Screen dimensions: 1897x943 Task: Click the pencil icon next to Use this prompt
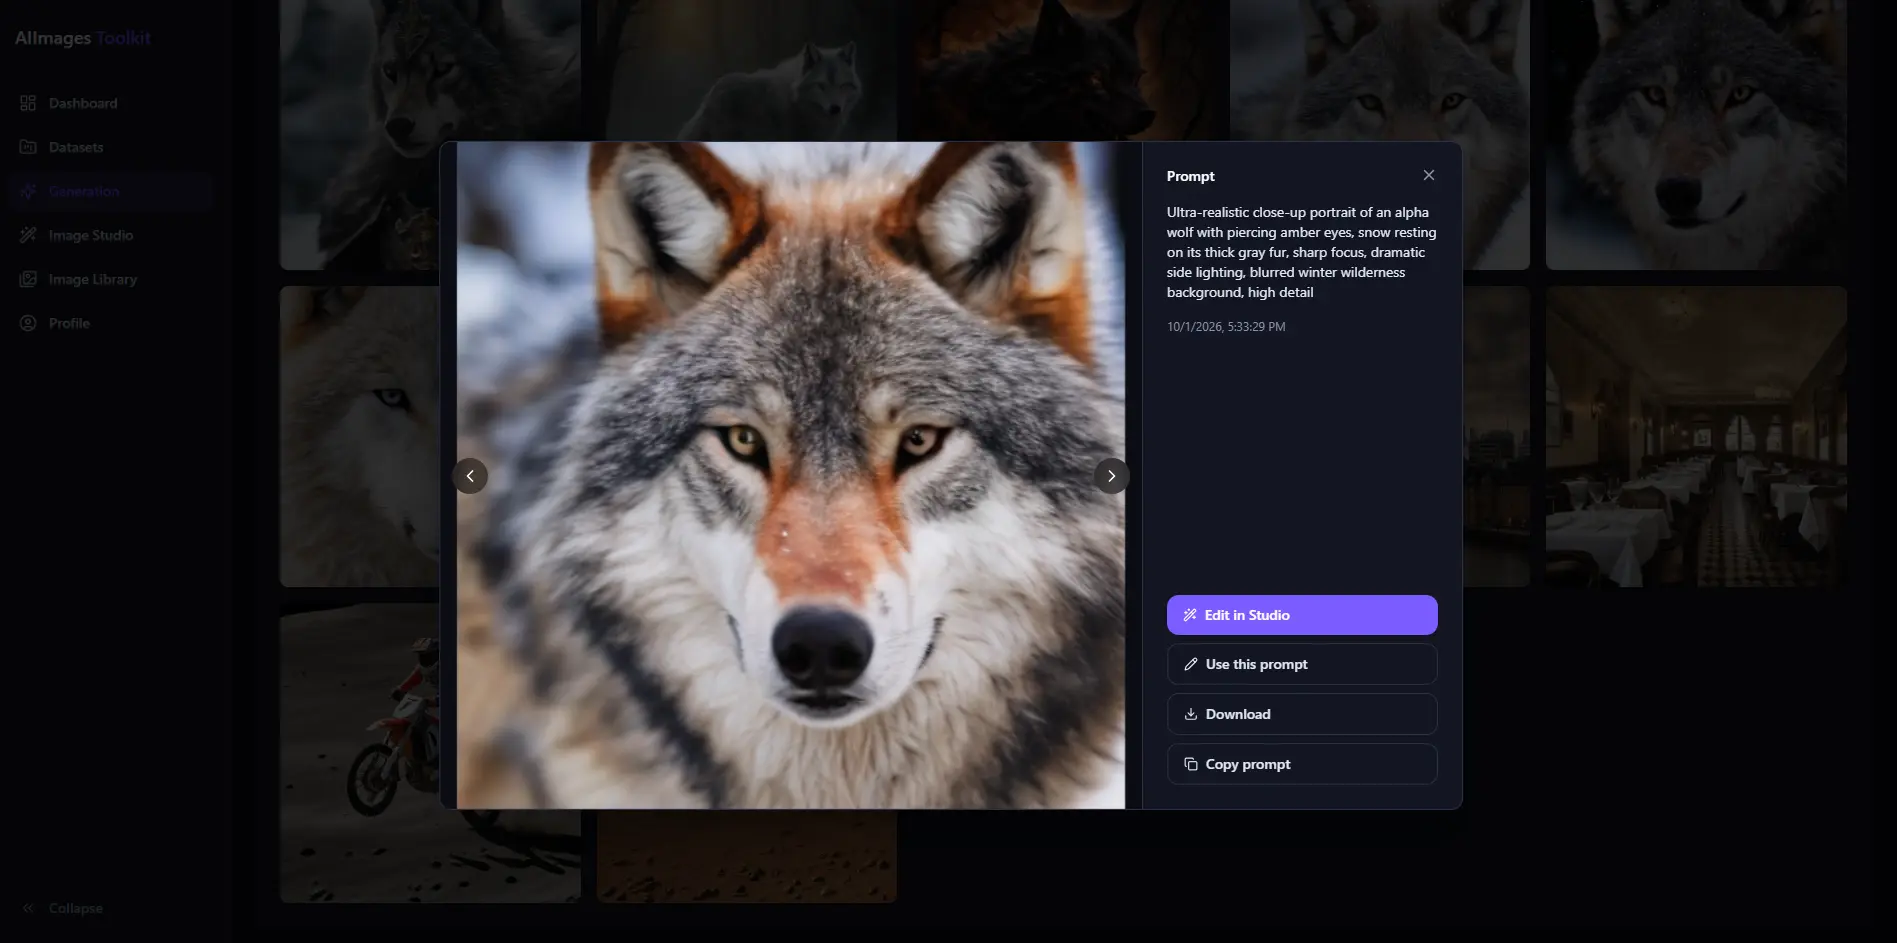(1190, 664)
